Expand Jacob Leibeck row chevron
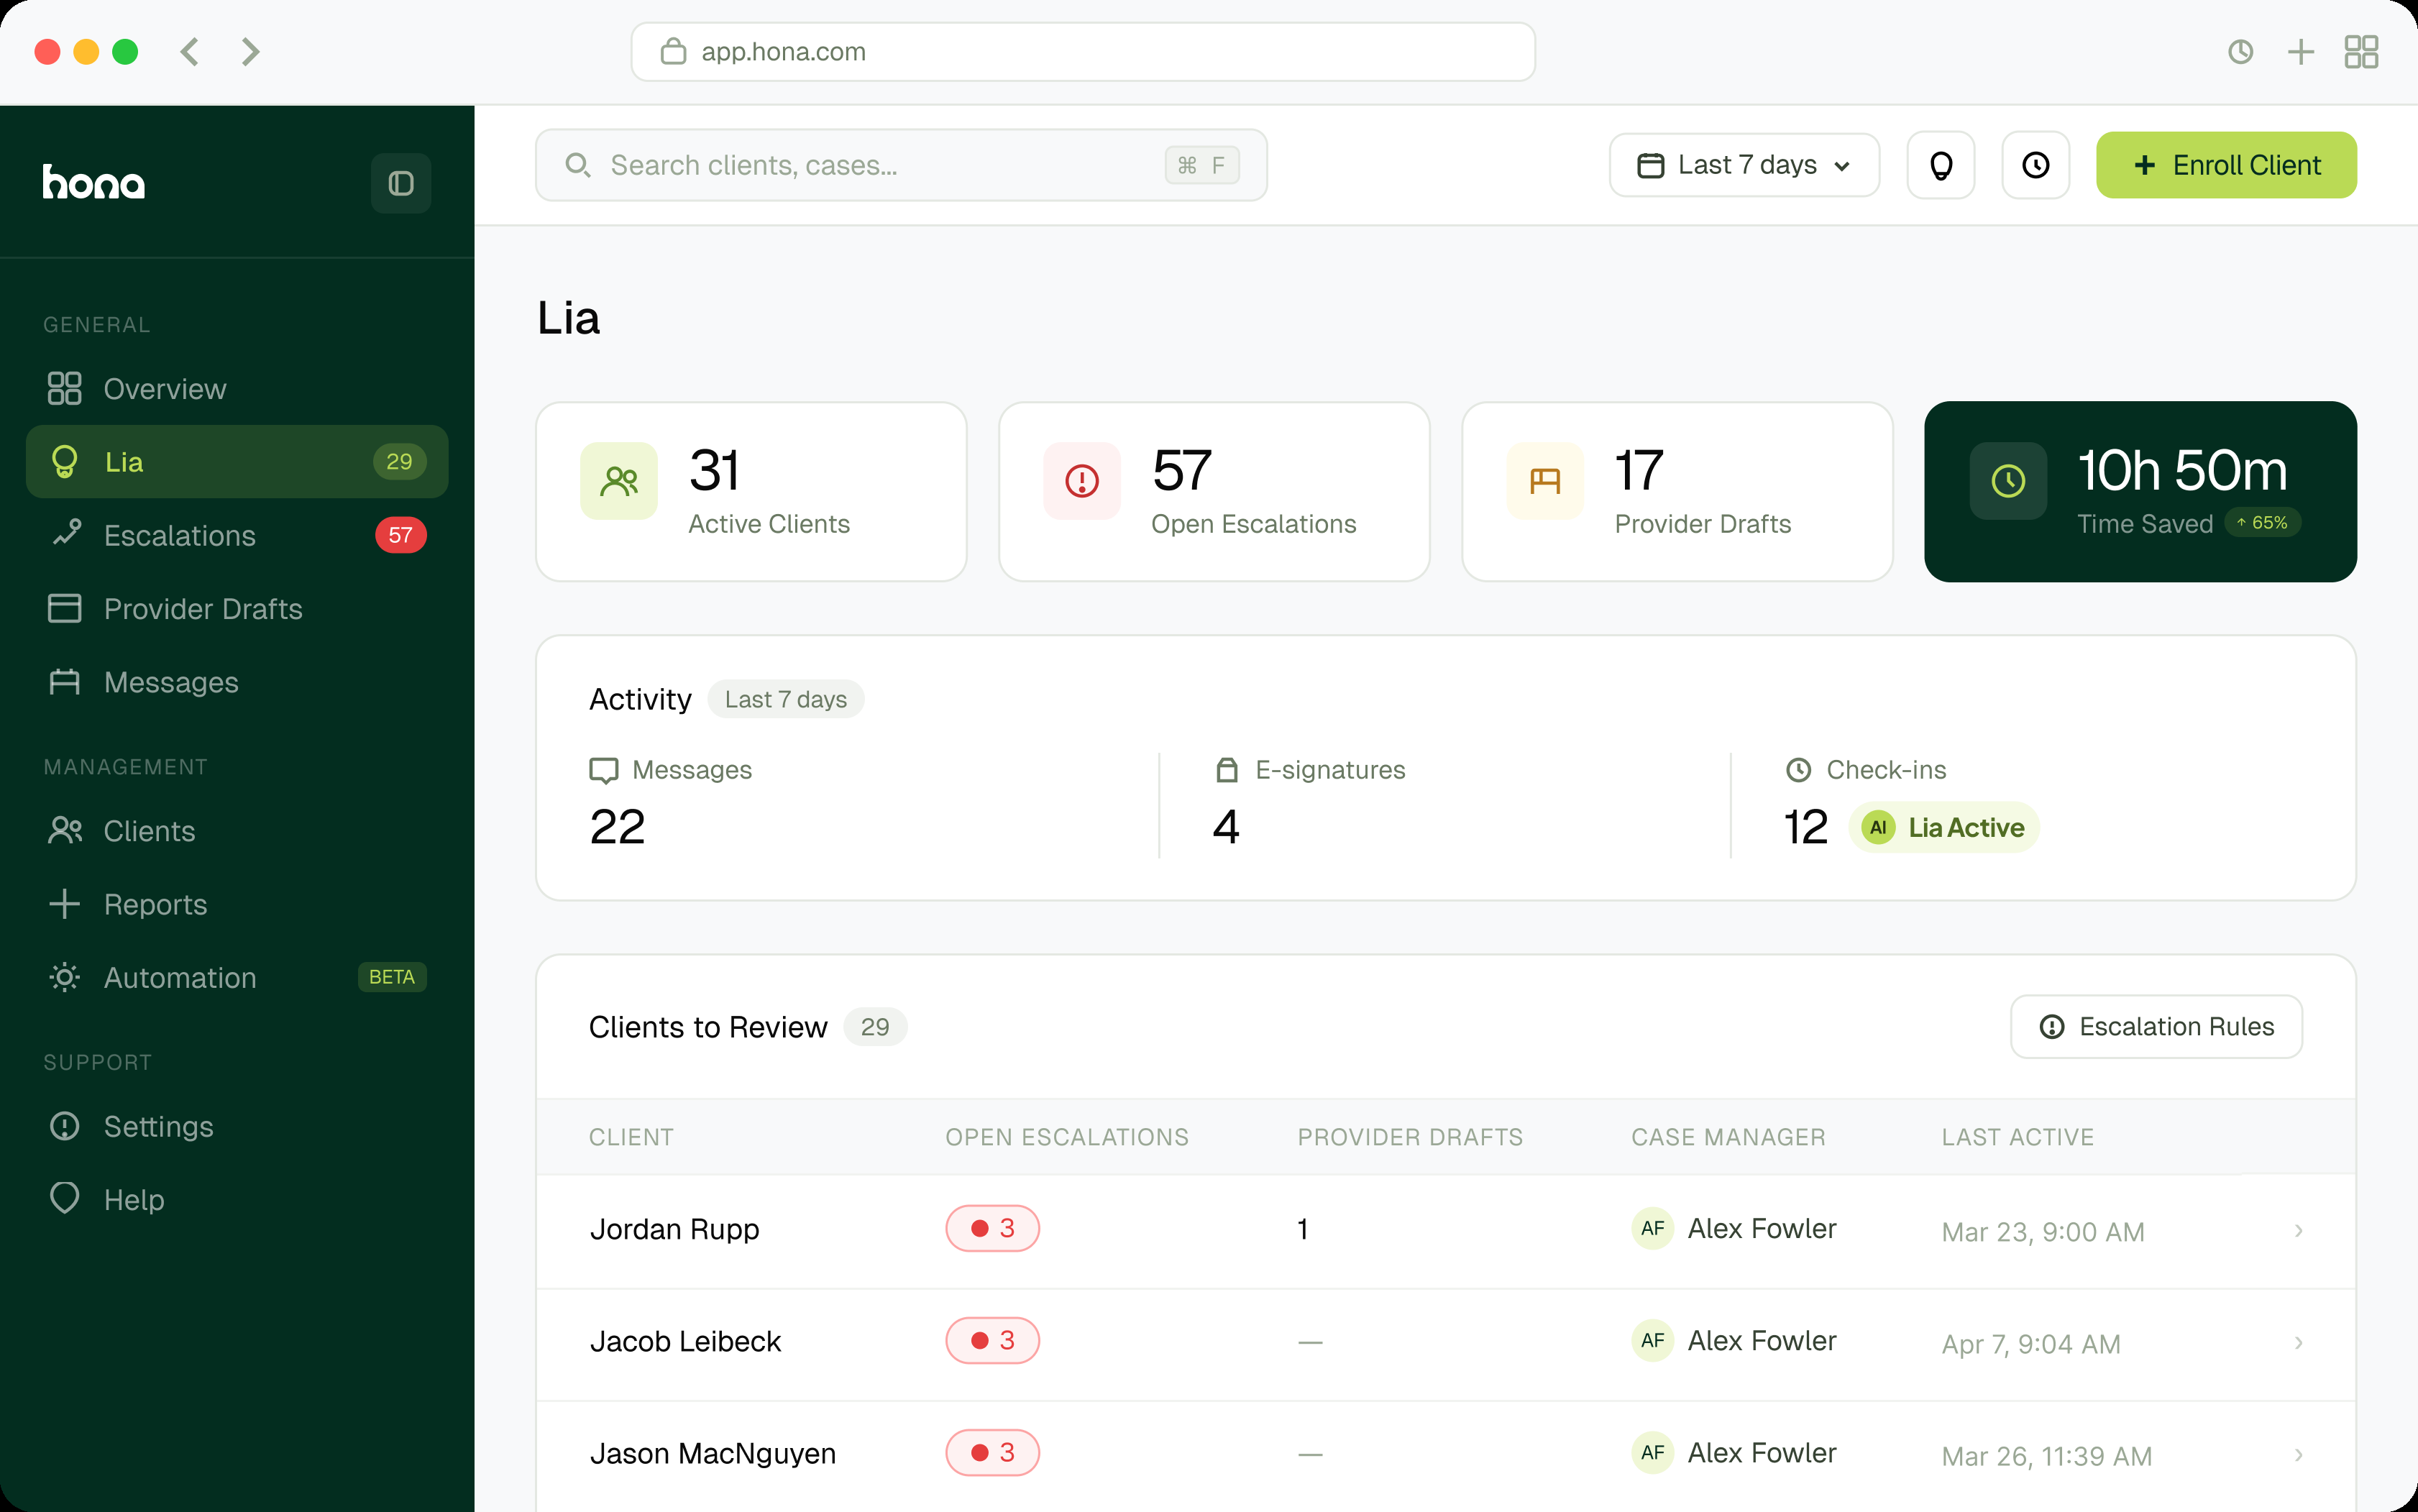 pos(2299,1343)
